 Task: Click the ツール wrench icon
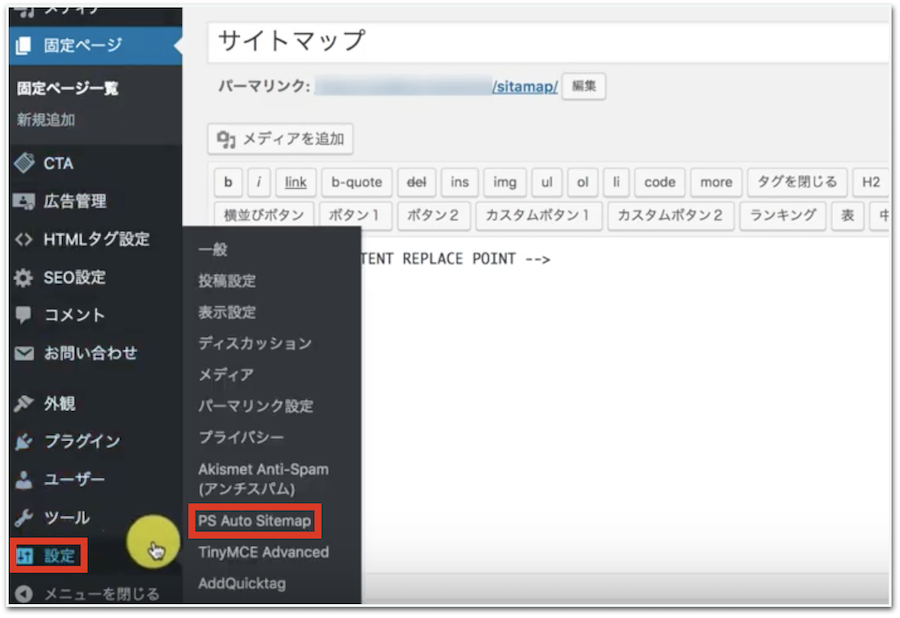(24, 518)
